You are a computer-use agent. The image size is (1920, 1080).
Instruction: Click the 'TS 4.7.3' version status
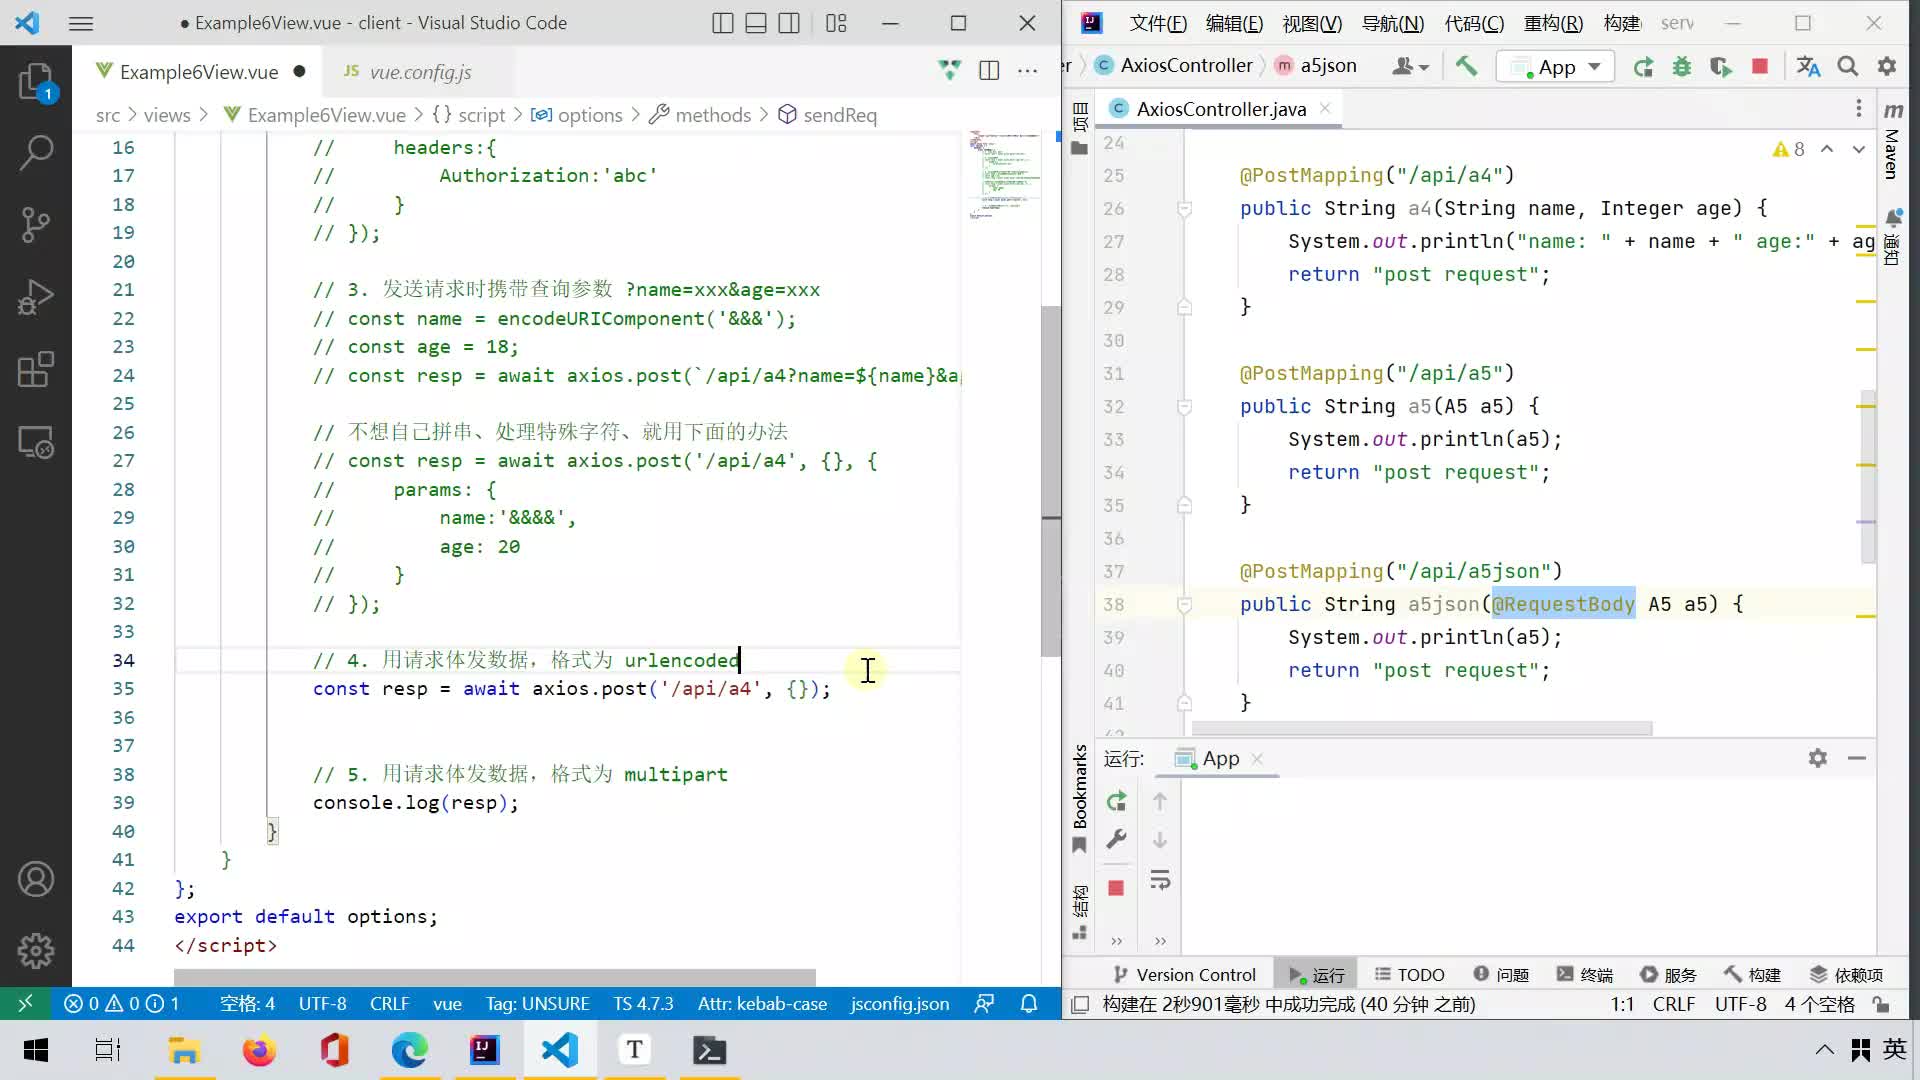coord(643,1003)
